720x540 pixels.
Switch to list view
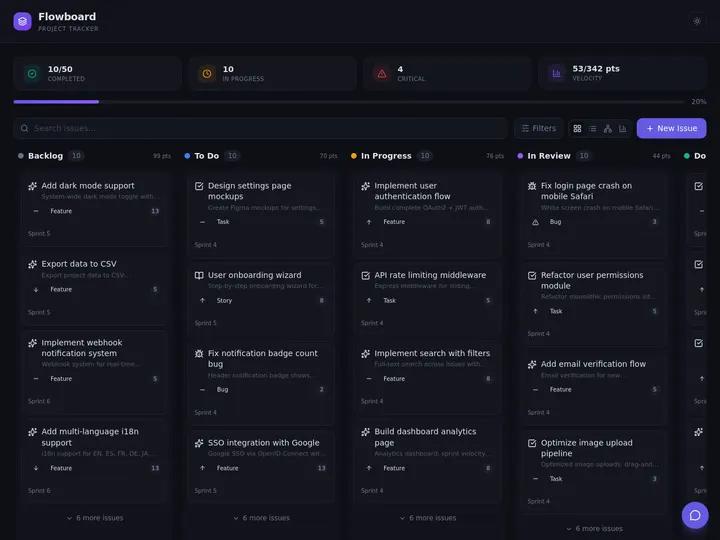click(x=592, y=129)
